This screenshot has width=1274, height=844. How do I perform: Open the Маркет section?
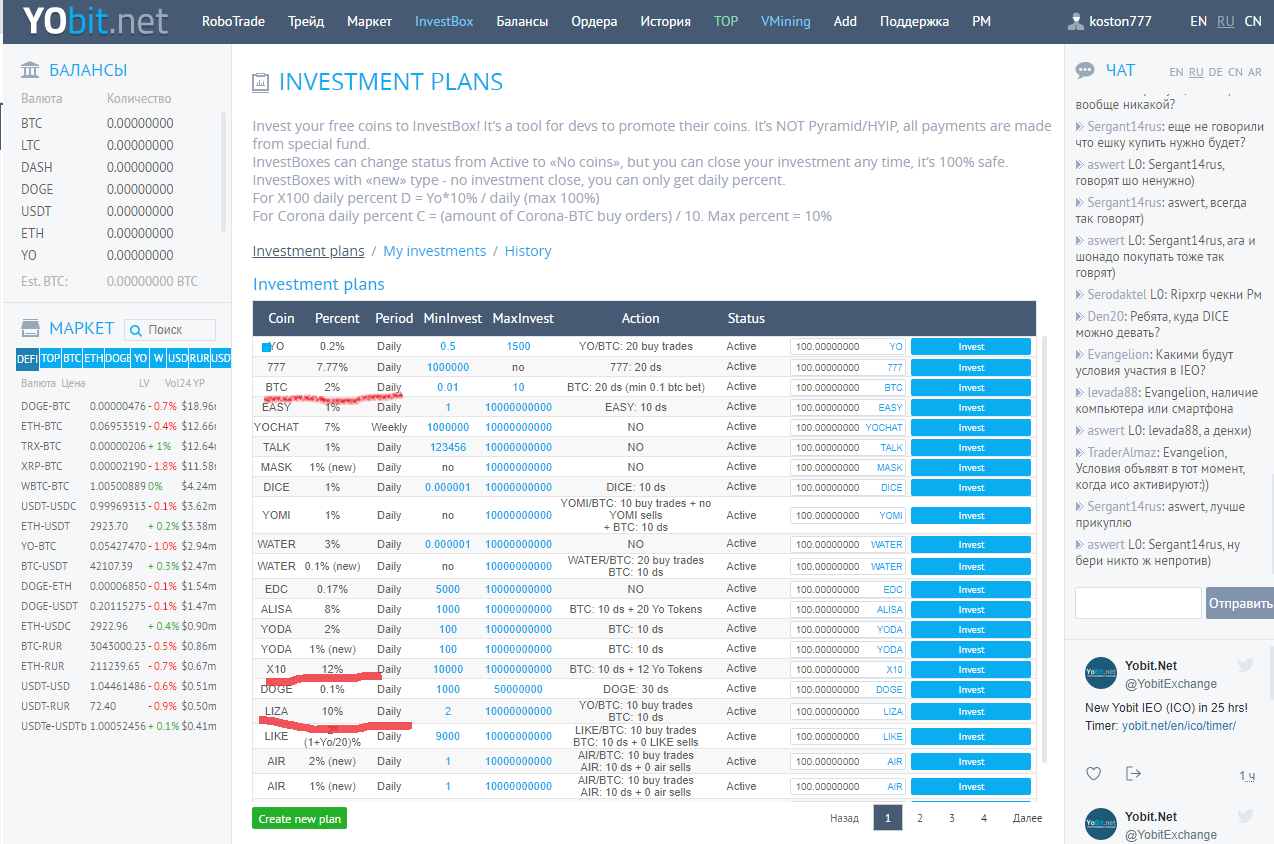tap(369, 21)
